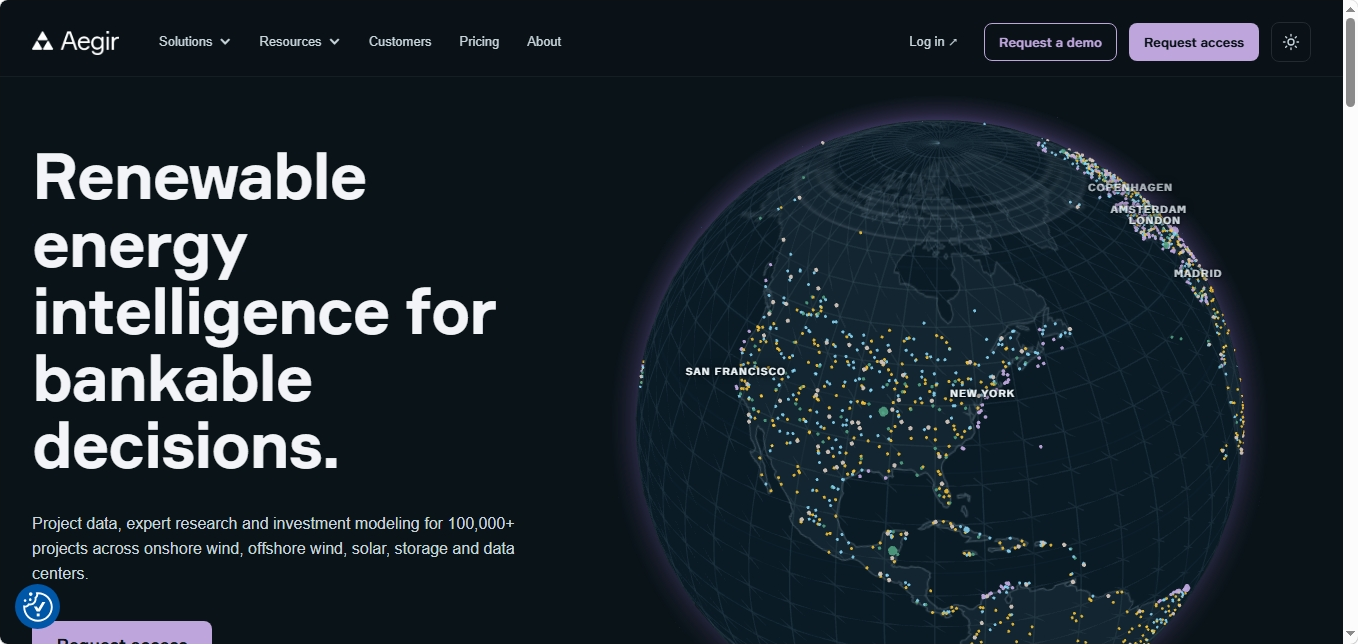This screenshot has width=1358, height=644.
Task: Click the Request a demo button
Action: click(1050, 42)
